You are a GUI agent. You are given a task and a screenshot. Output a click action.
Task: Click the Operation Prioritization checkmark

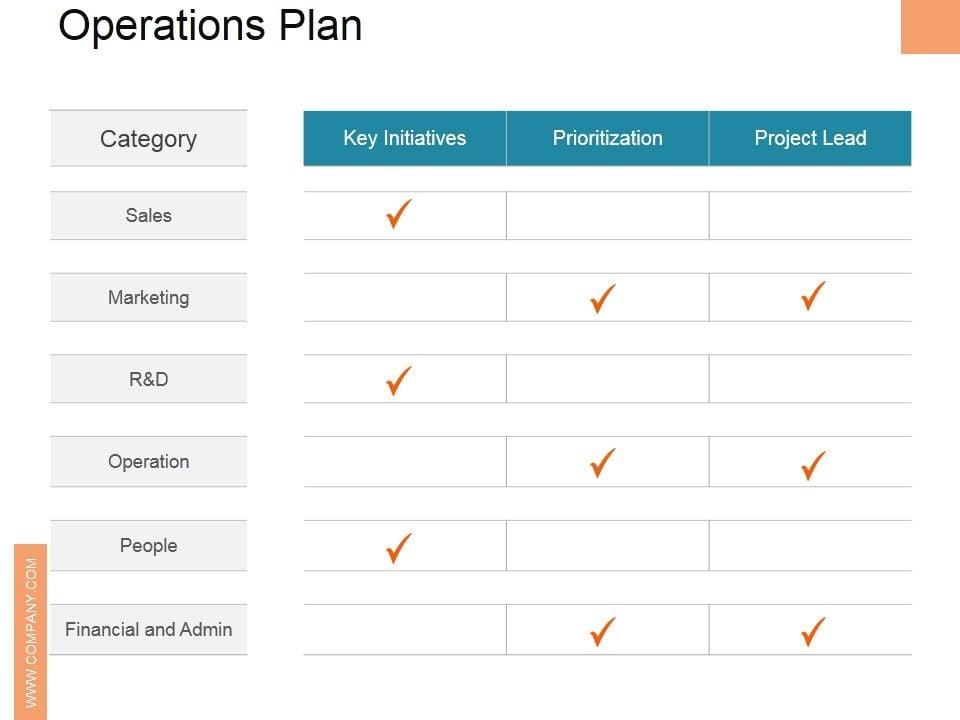tap(602, 463)
